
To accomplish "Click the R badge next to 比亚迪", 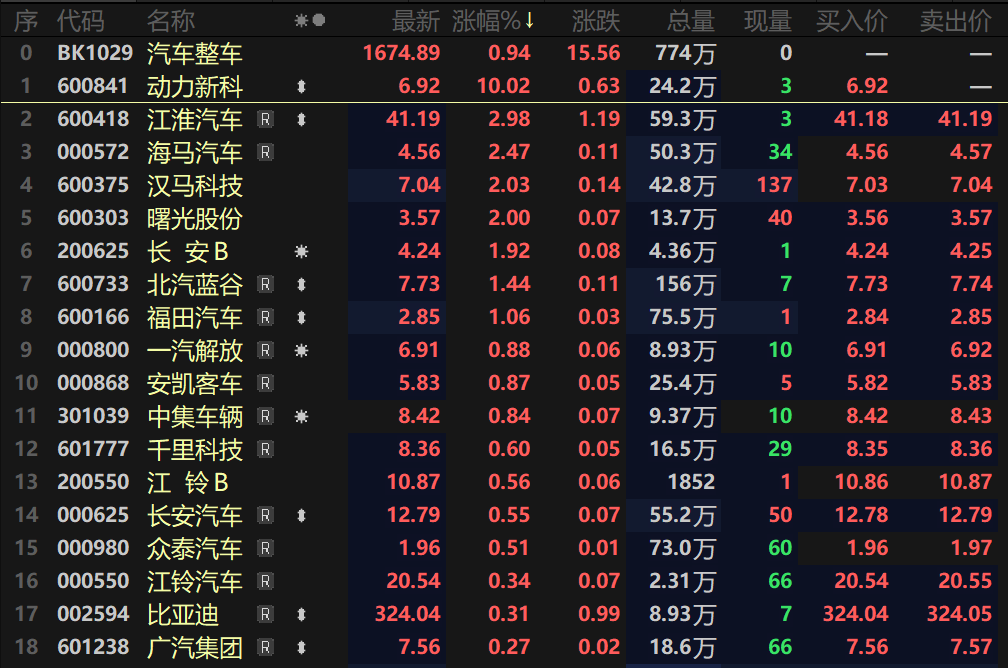I will point(265,615).
